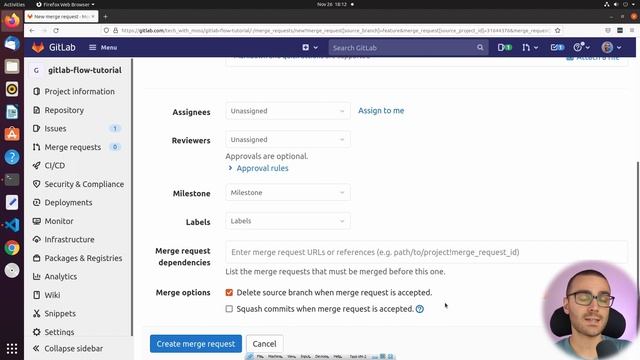Open Merge requests in sidebar
Screen dimensions: 640x360
click(x=73, y=147)
